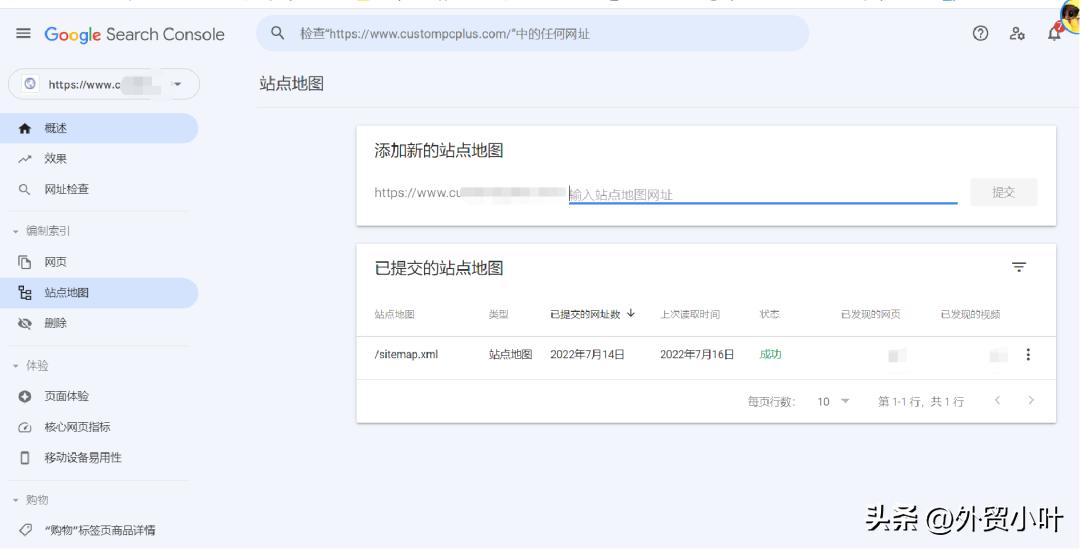Image resolution: width=1080 pixels, height=549 pixels.
Task: Click the Google Search Console logo
Action: (x=134, y=34)
